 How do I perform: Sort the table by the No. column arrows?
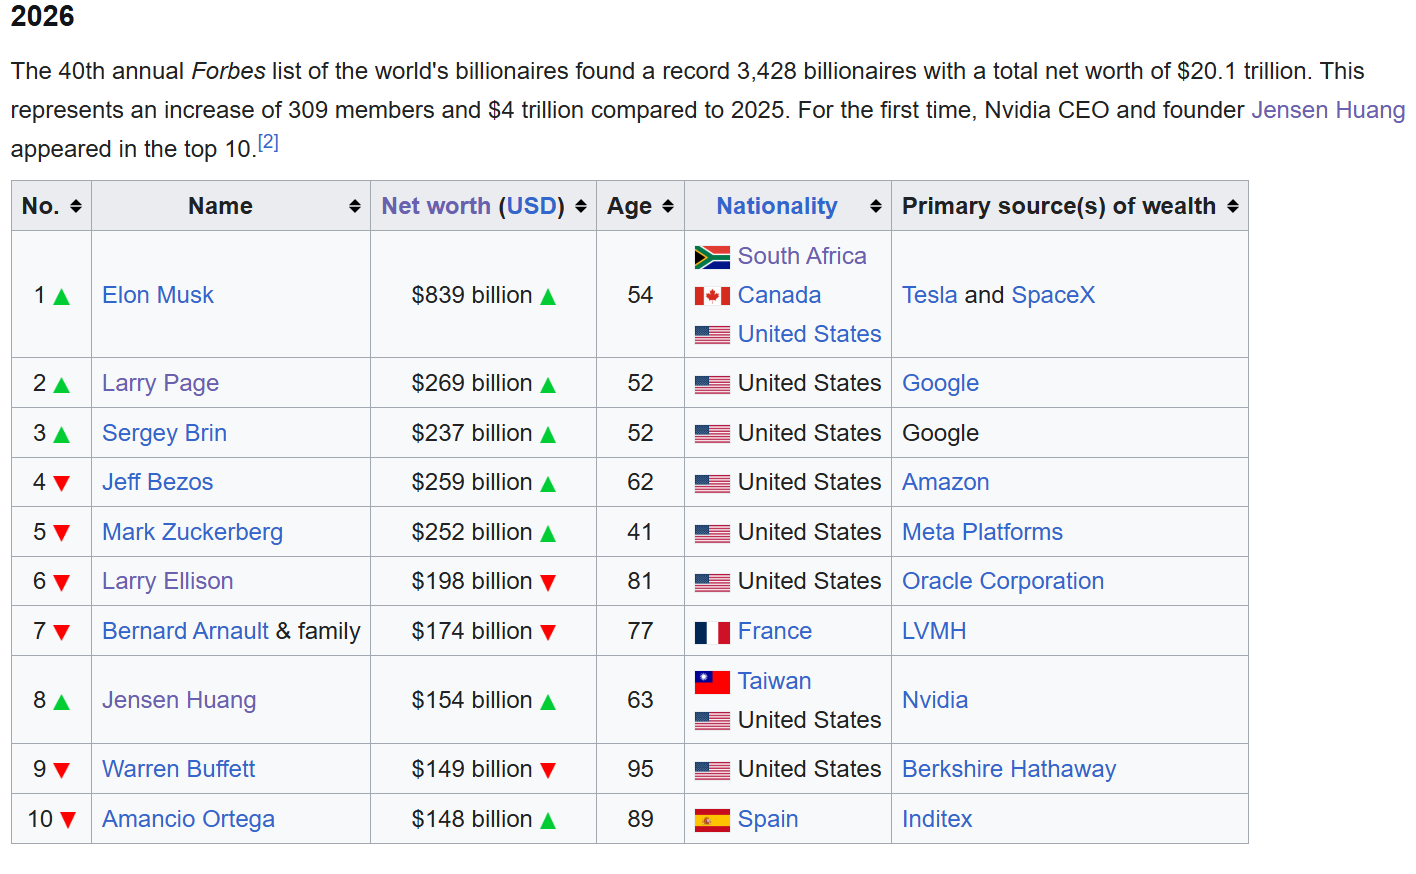click(x=76, y=206)
